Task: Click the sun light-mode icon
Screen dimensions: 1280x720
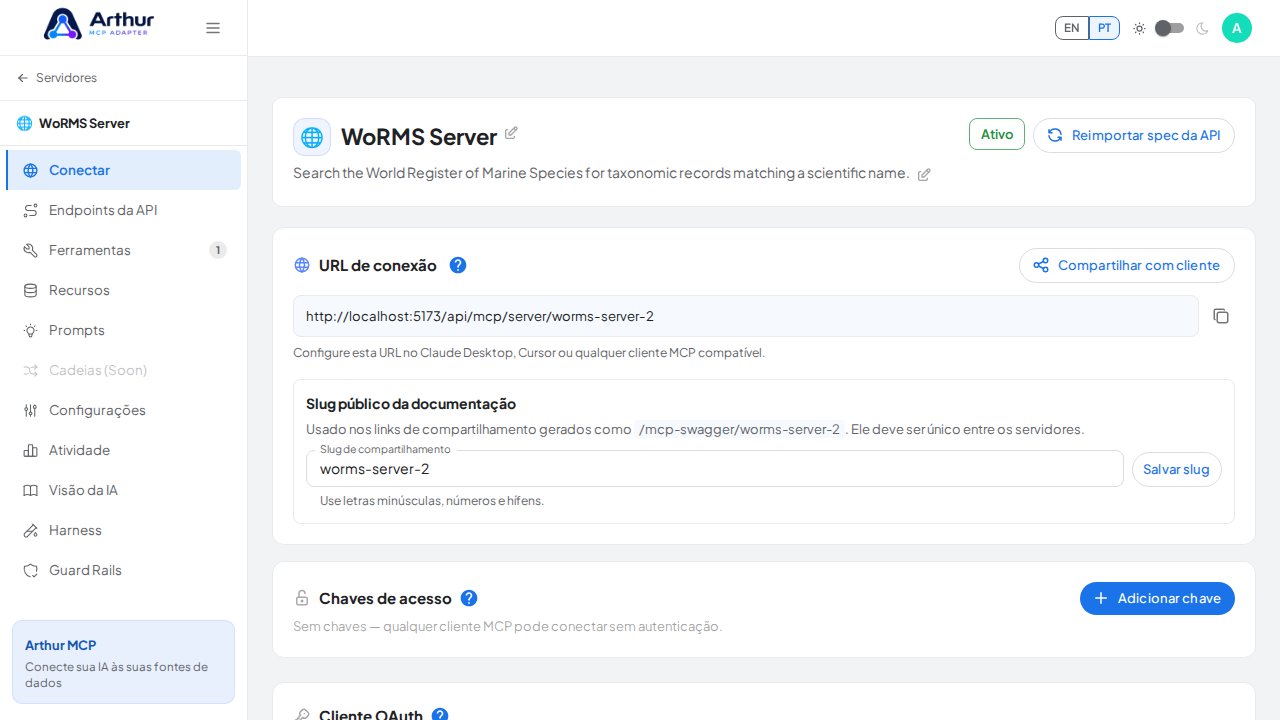Action: [x=1139, y=28]
